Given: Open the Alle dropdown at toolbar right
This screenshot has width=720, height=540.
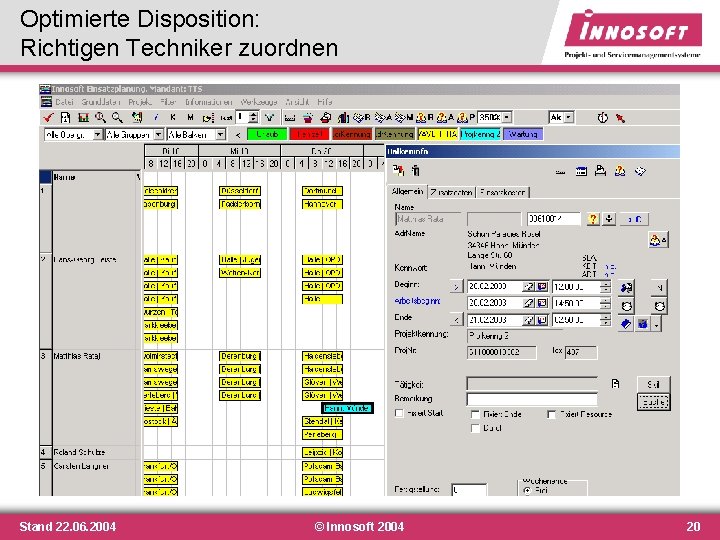Looking at the screenshot, I should (x=568, y=118).
